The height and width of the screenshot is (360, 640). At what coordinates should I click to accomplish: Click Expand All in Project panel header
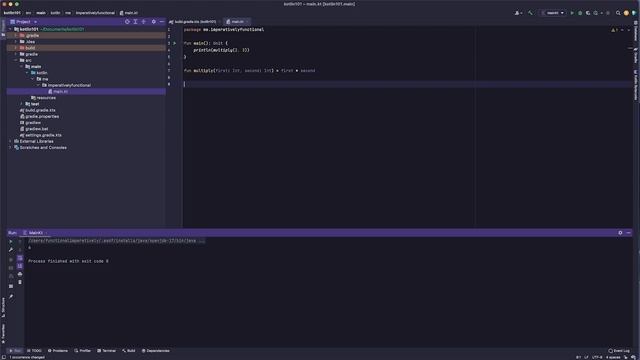[x=136, y=22]
